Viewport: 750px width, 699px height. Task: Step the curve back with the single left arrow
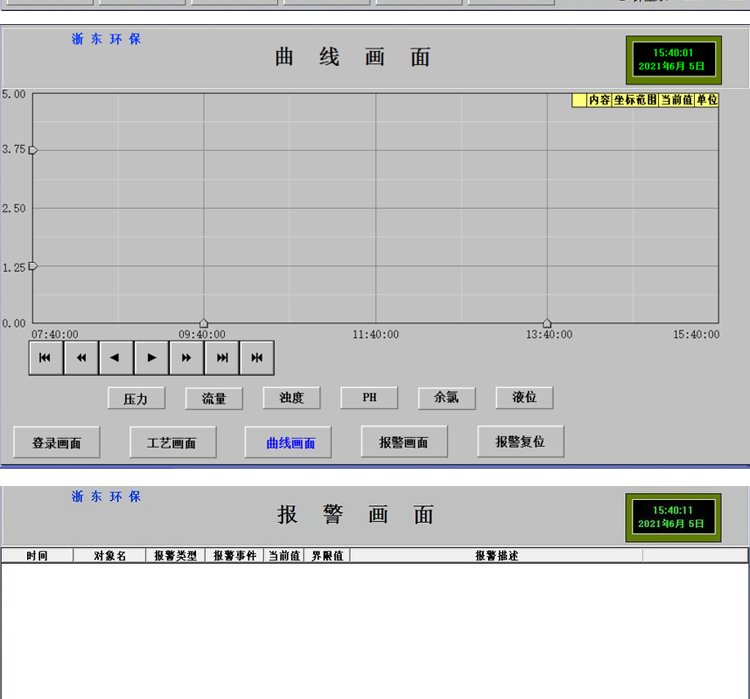point(115,357)
